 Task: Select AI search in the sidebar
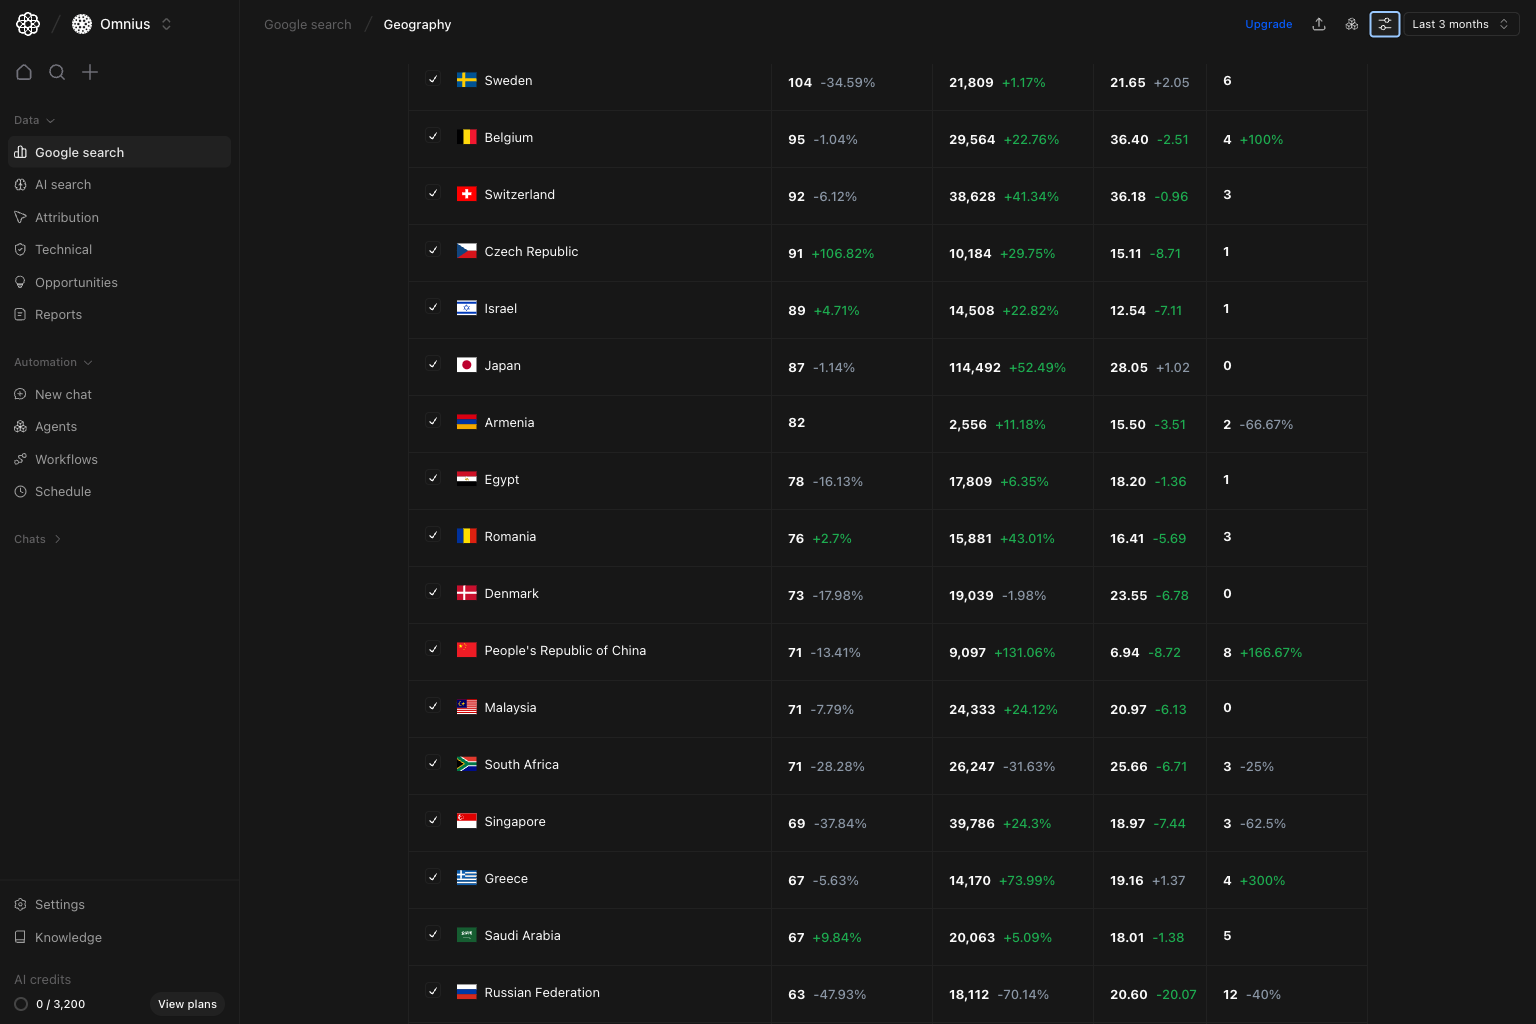(63, 184)
